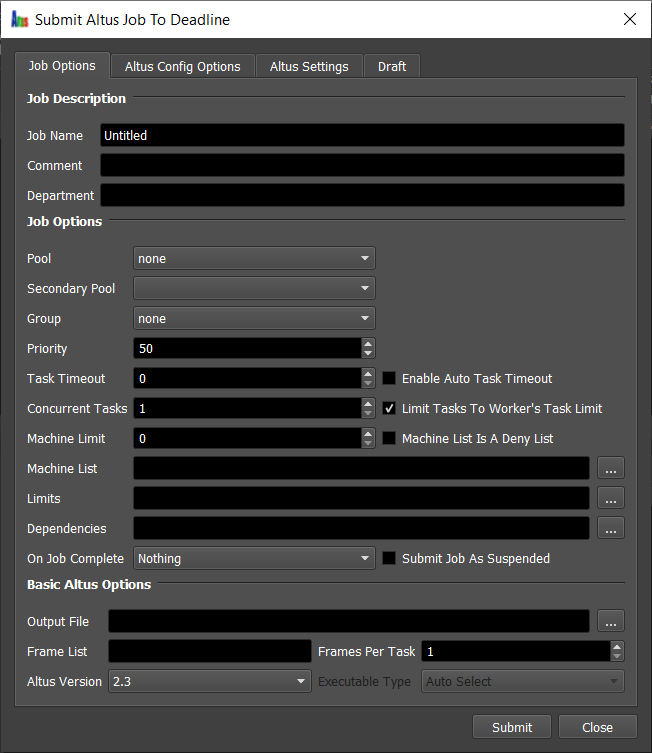Viewport: 652px width, 753px height.
Task: Expand the Secondary Pool dropdown
Action: click(254, 288)
